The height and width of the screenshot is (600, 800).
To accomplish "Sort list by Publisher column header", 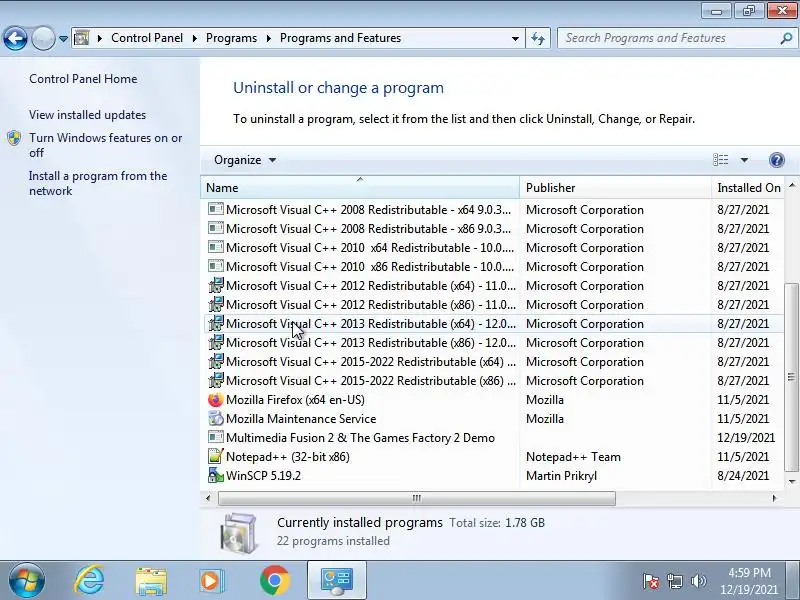I will click(x=615, y=188).
